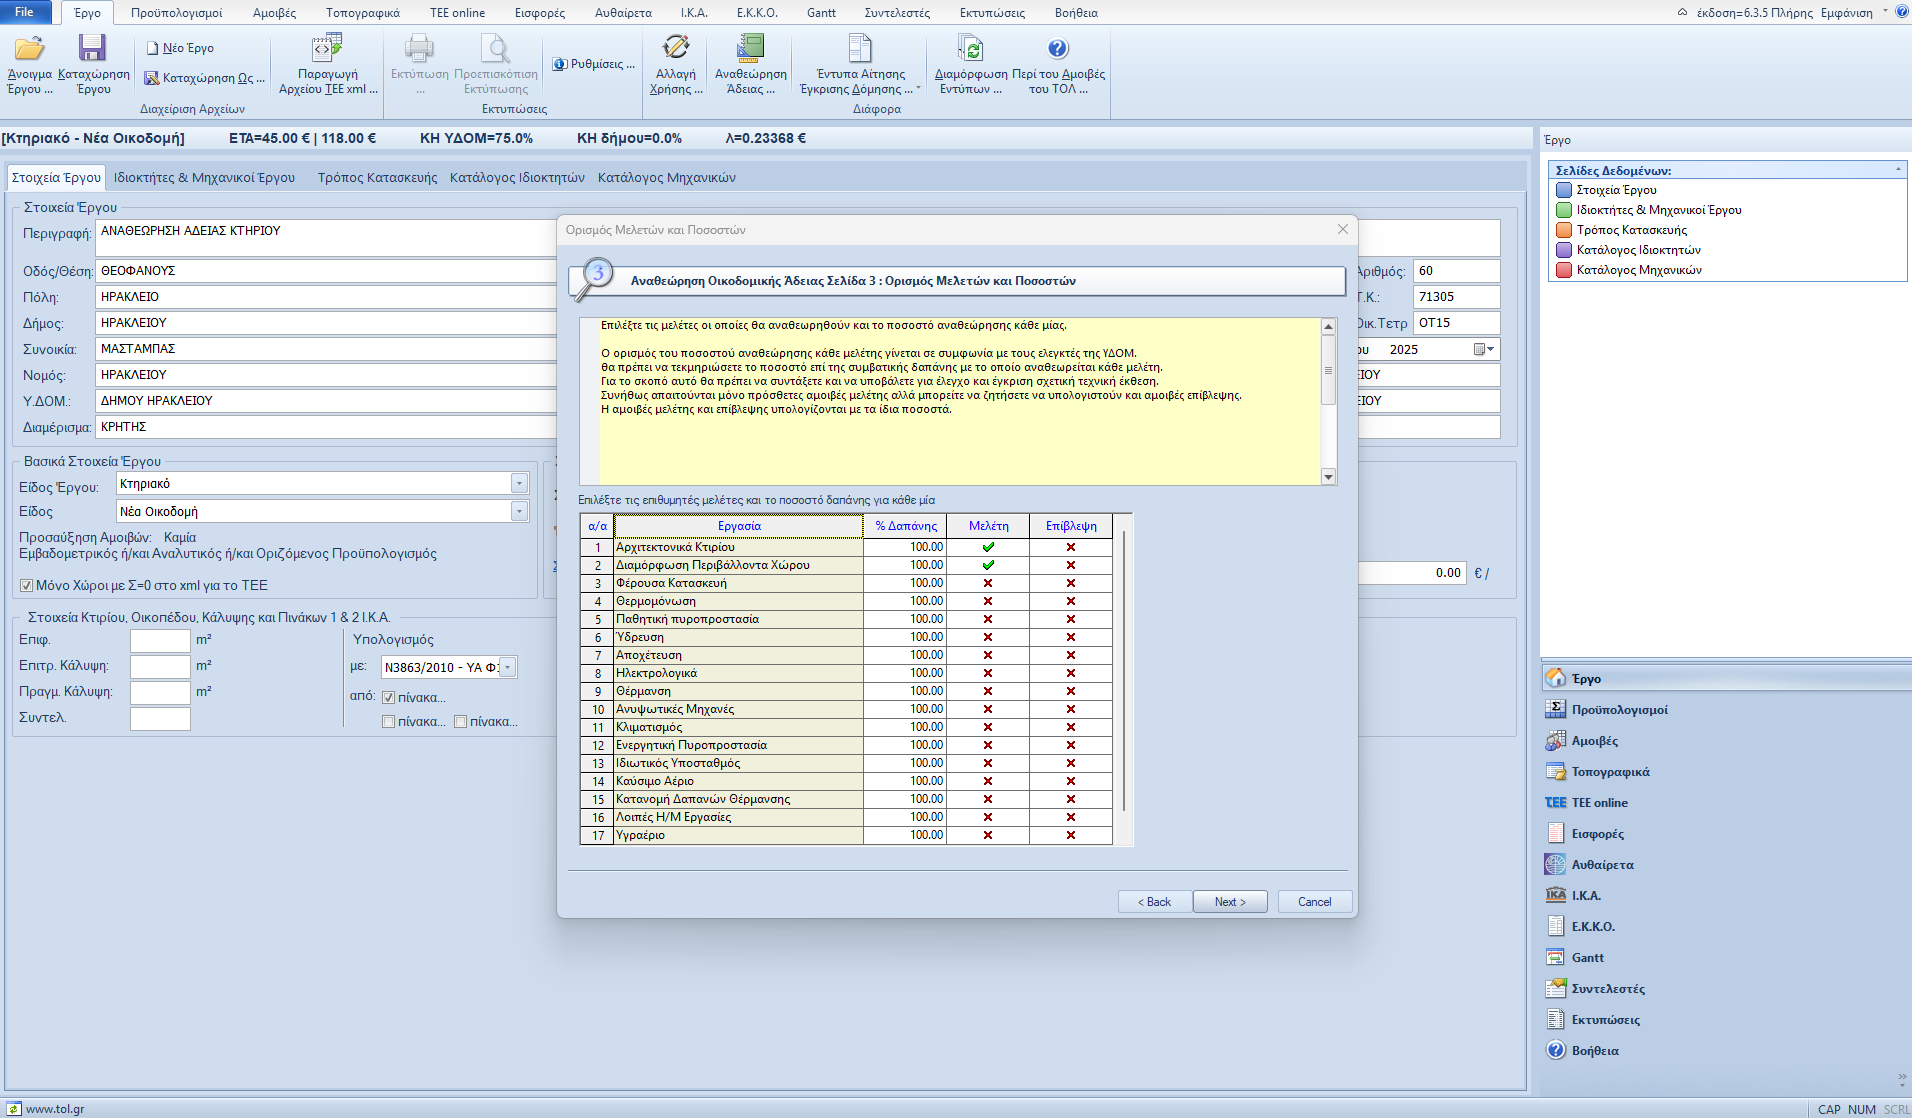Click the % Δαπάνης cell for Θερμομόνωση
The width and height of the screenshot is (1912, 1118).
[904, 601]
